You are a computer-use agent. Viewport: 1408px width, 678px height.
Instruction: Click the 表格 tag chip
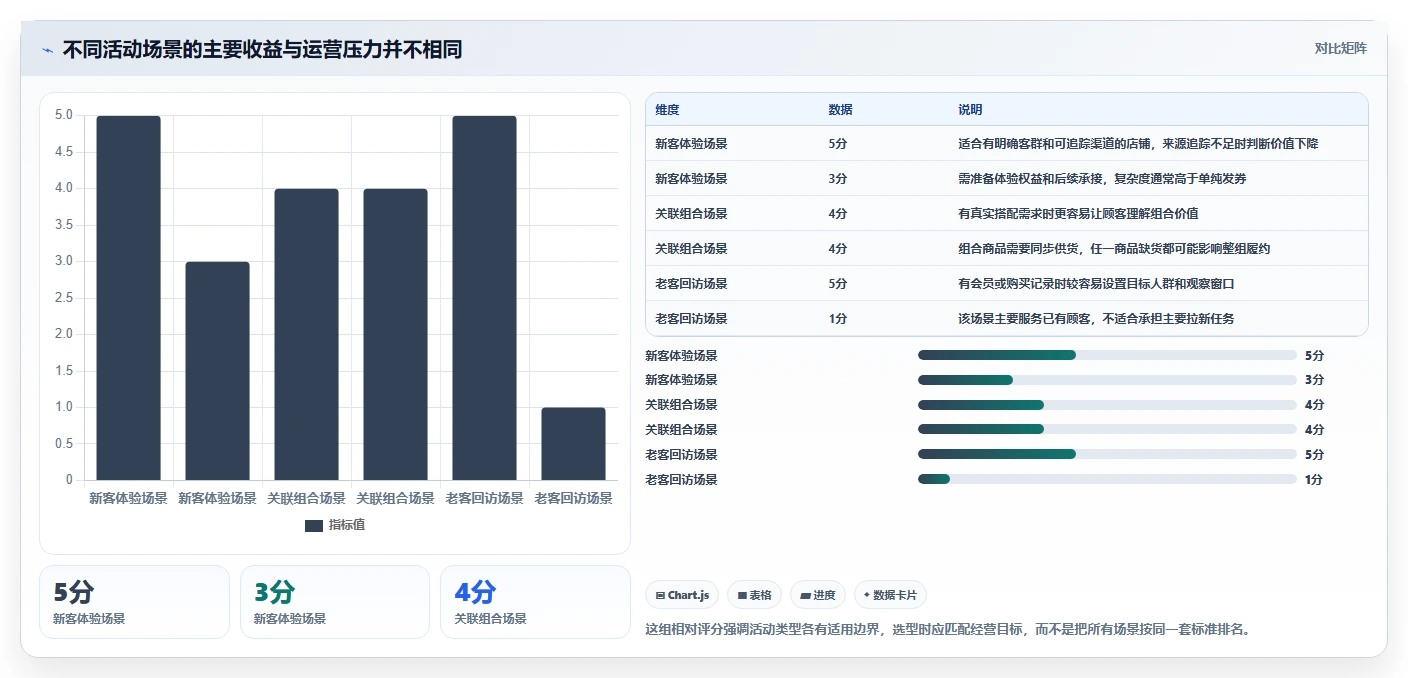point(754,595)
